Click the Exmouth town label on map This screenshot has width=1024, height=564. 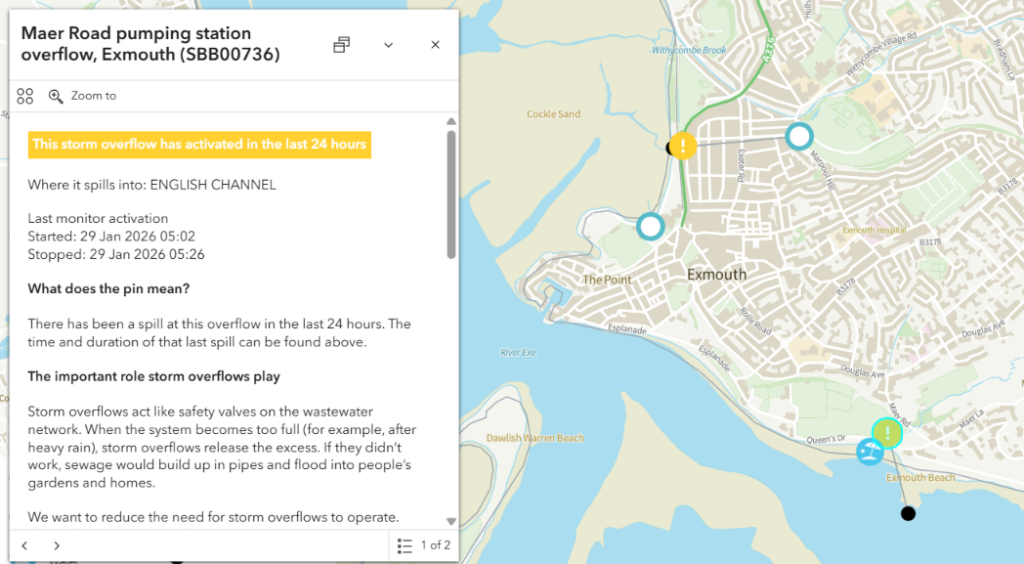point(717,274)
